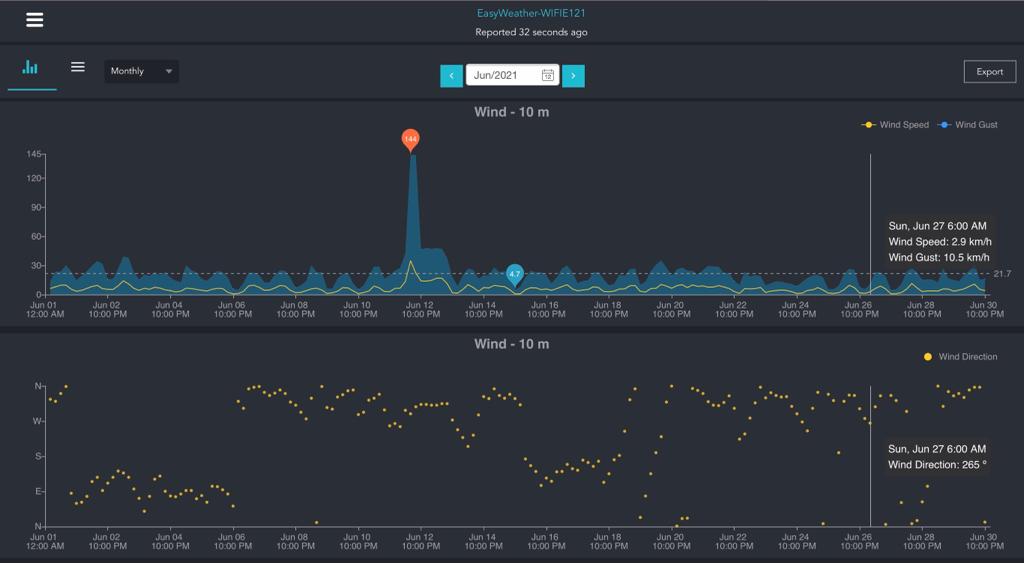Click 'Wind Direction: 265 °' tooltip text
This screenshot has width=1024, height=563.
(937, 465)
